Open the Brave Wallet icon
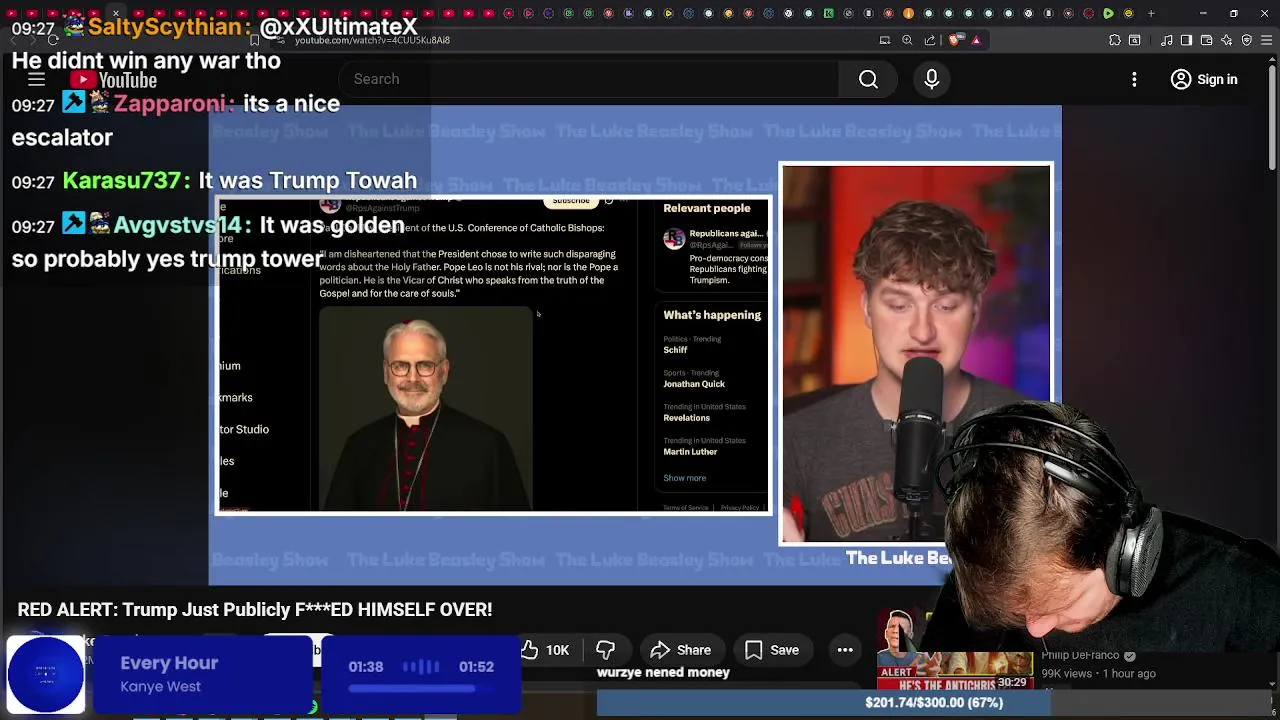 pyautogui.click(x=1206, y=40)
